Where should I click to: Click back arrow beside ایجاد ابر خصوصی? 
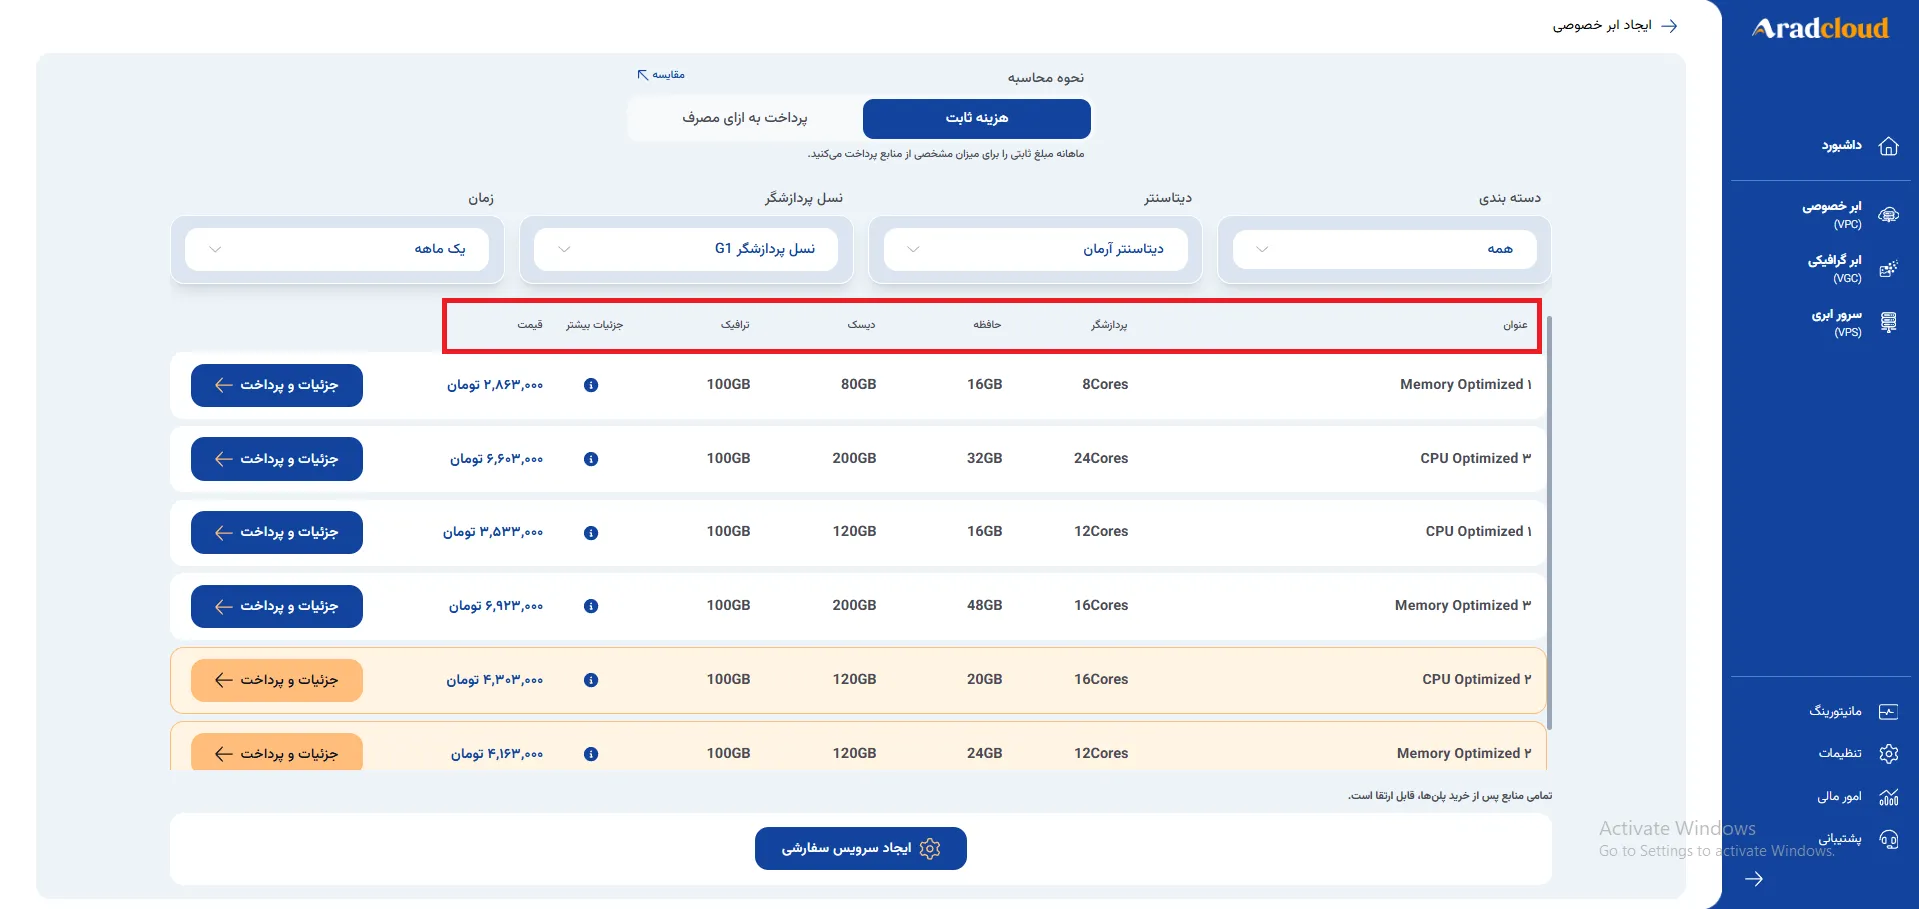pyautogui.click(x=1669, y=26)
